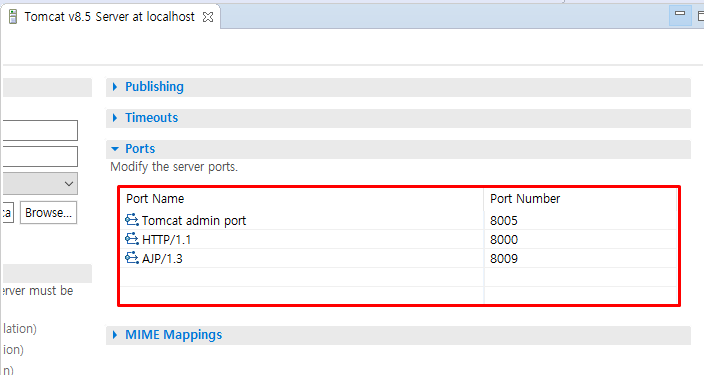Click the Ports section title
The height and width of the screenshot is (375, 704).
pyautogui.click(x=140, y=149)
